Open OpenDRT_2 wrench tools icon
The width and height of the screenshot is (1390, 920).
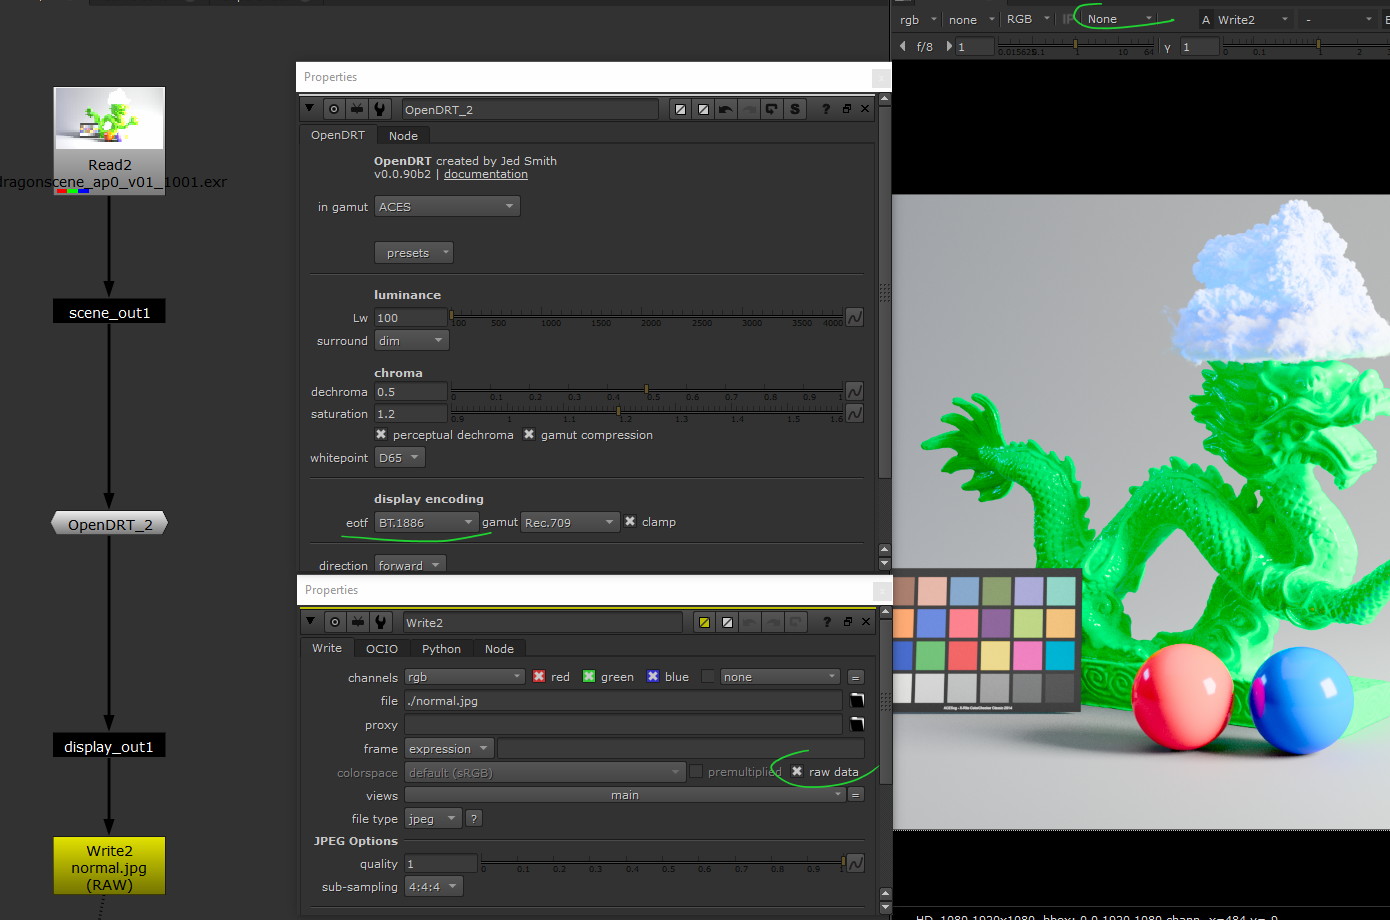[x=380, y=109]
